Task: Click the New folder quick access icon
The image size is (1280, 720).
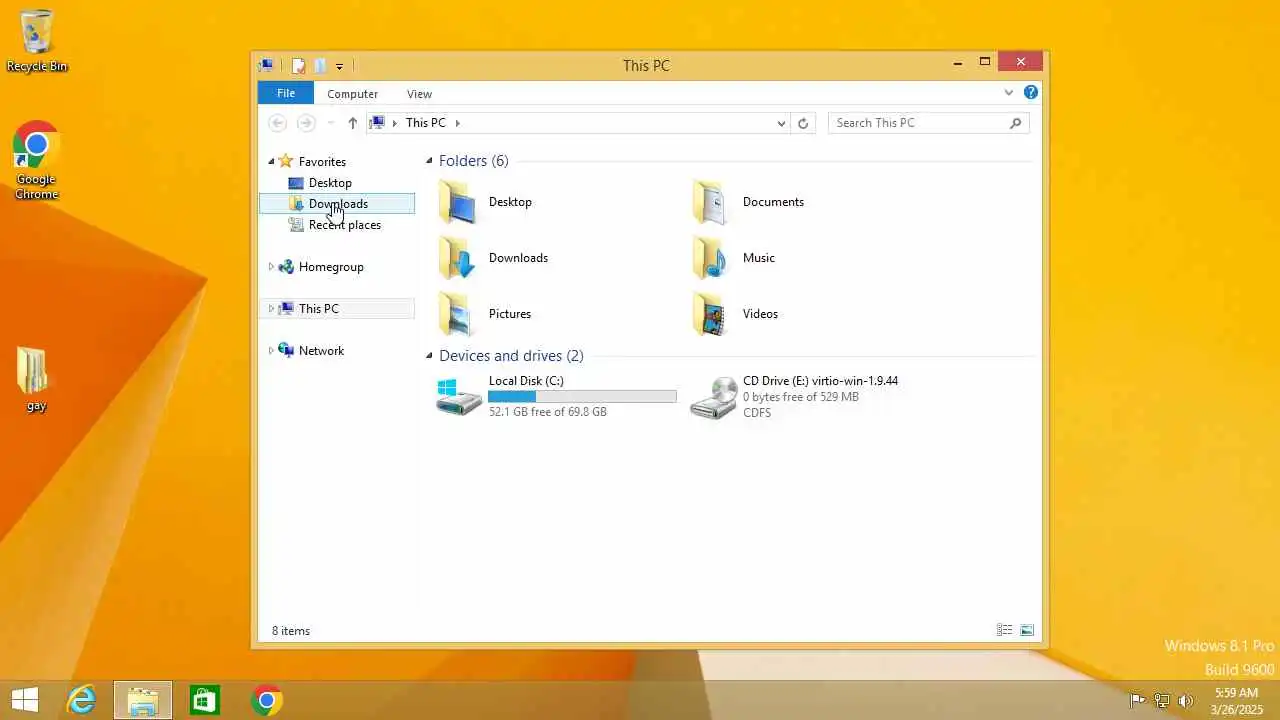Action: pos(320,66)
